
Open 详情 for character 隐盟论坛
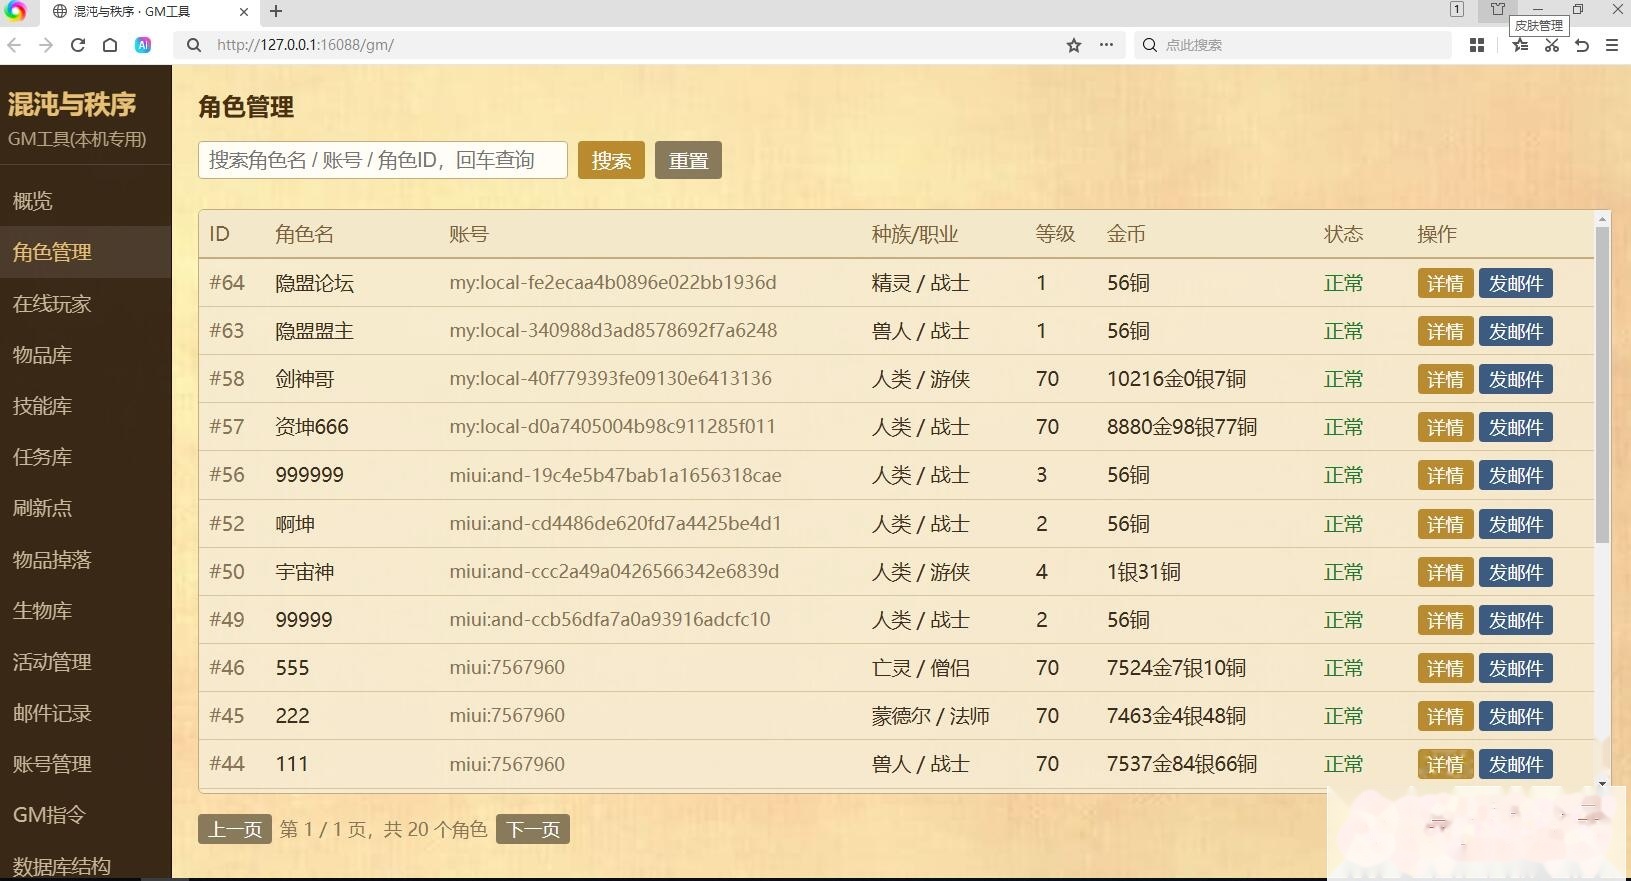(x=1445, y=283)
